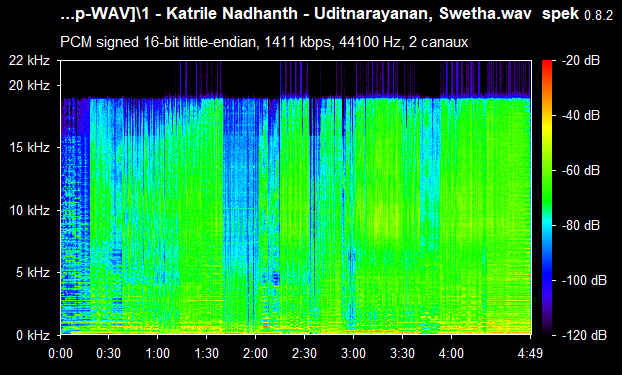Click the spek version label 0.8.2
This screenshot has height=375, width=622.
[x=599, y=15]
